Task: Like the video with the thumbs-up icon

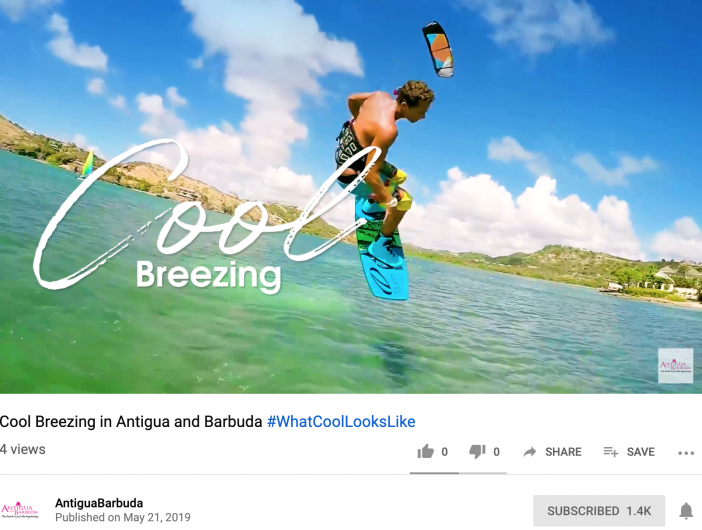Action: (x=425, y=452)
